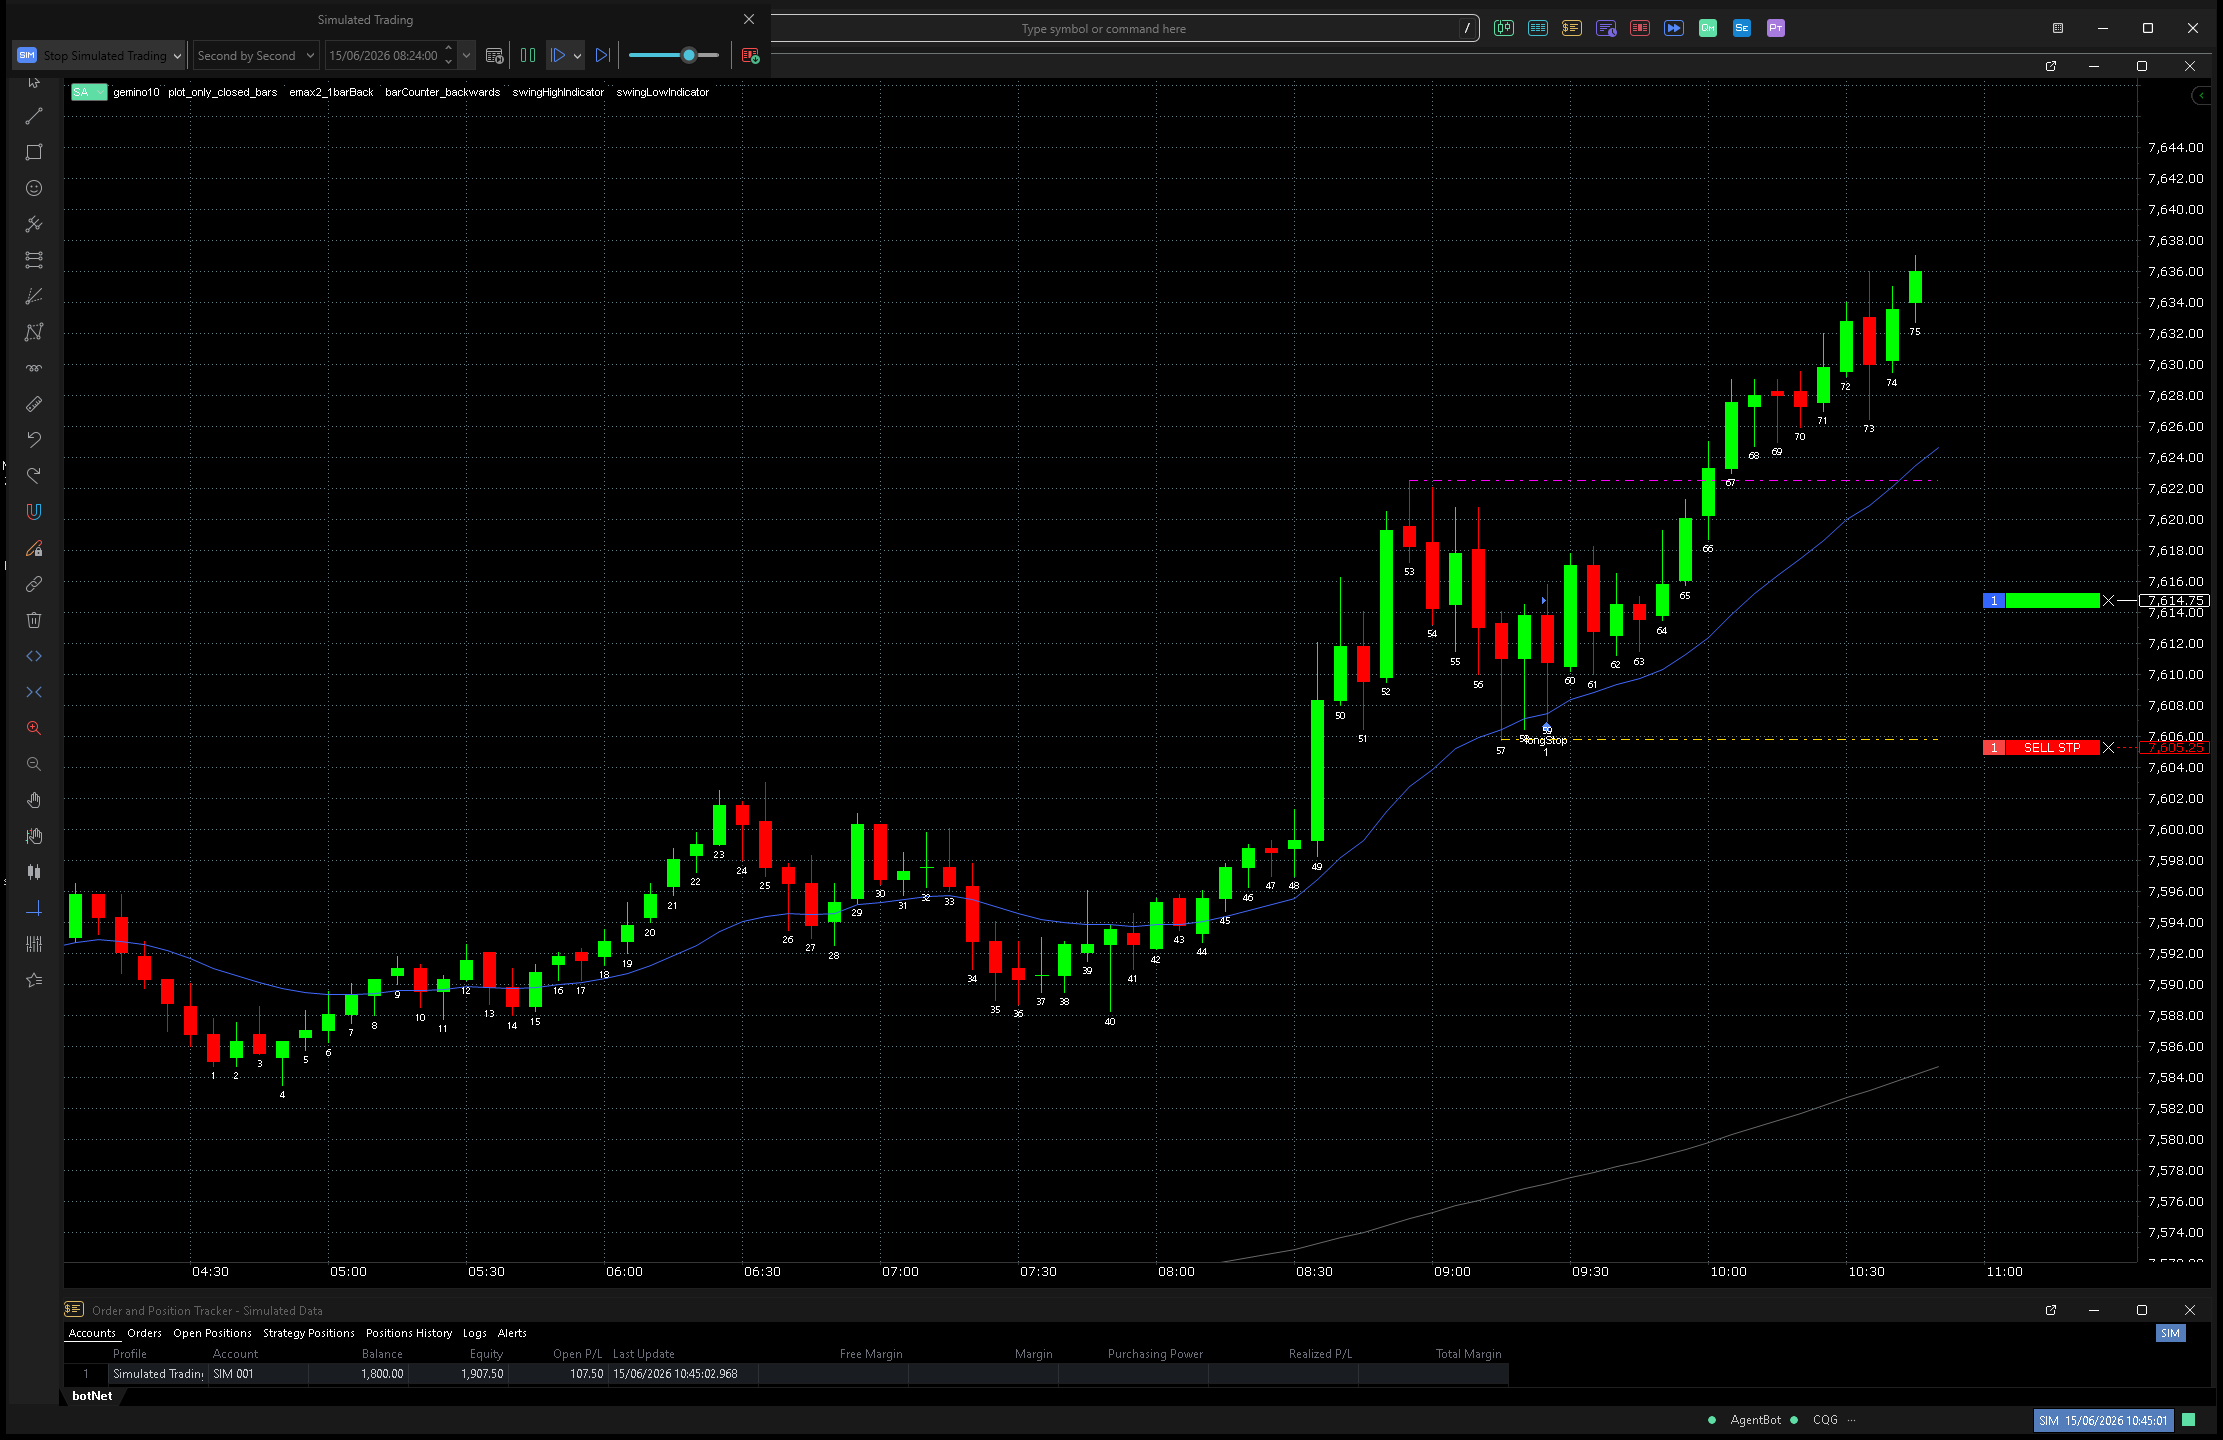
Task: Click the skip-to-next-step playback icon
Action: coord(602,56)
